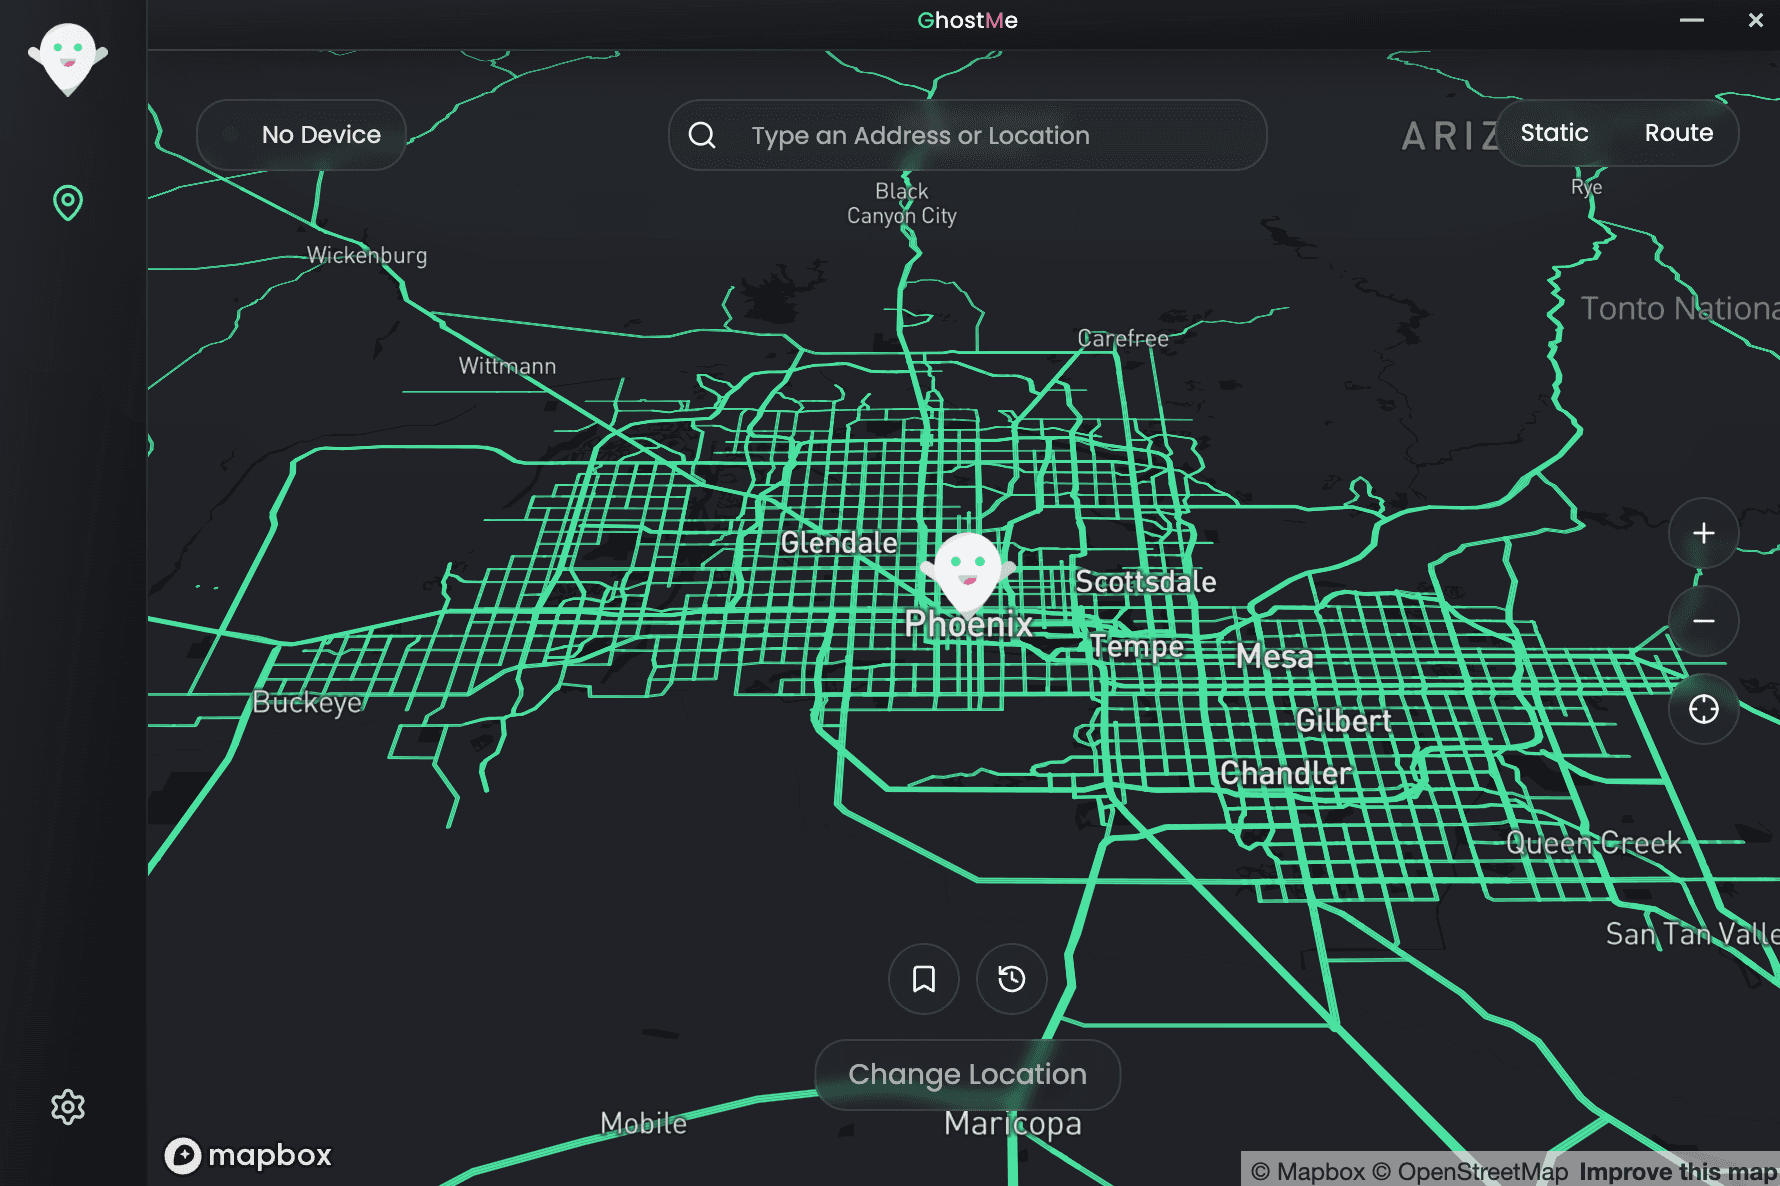This screenshot has height=1186, width=1780.
Task: Enable Static mode
Action: tap(1554, 132)
